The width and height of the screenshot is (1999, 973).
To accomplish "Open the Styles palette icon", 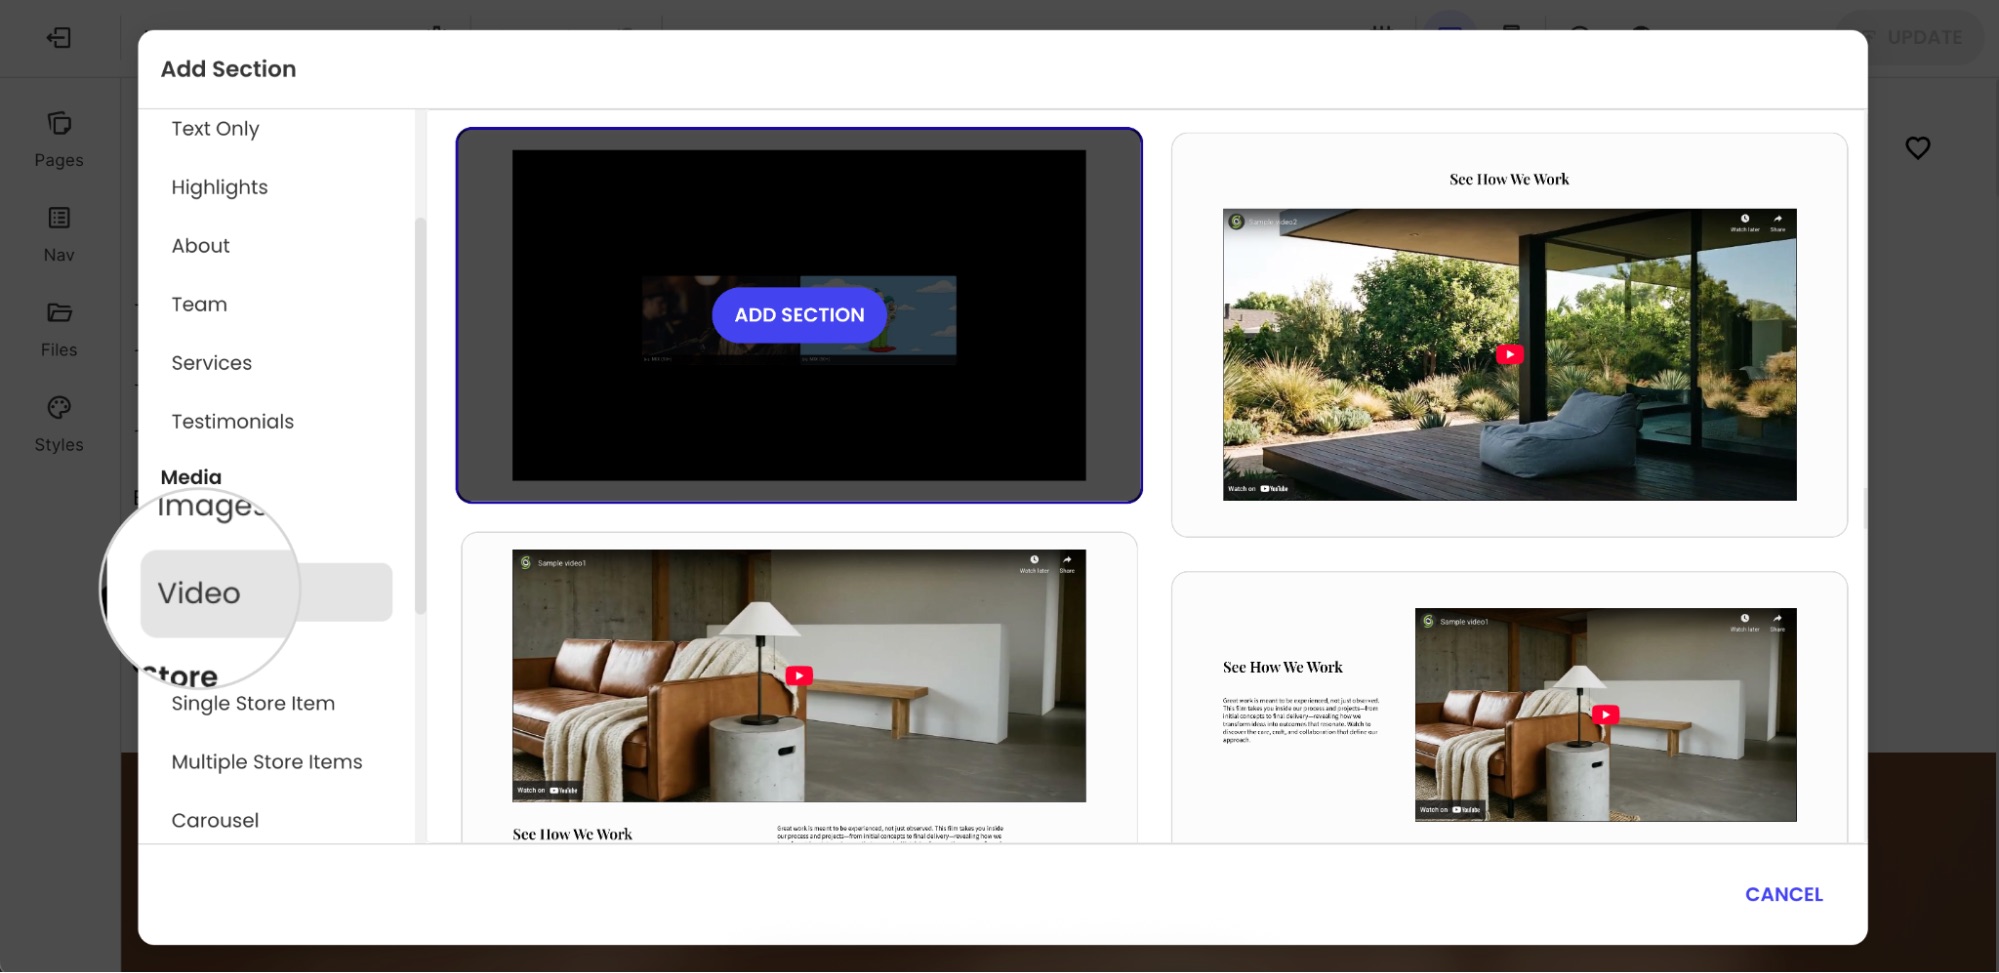I will [x=59, y=408].
